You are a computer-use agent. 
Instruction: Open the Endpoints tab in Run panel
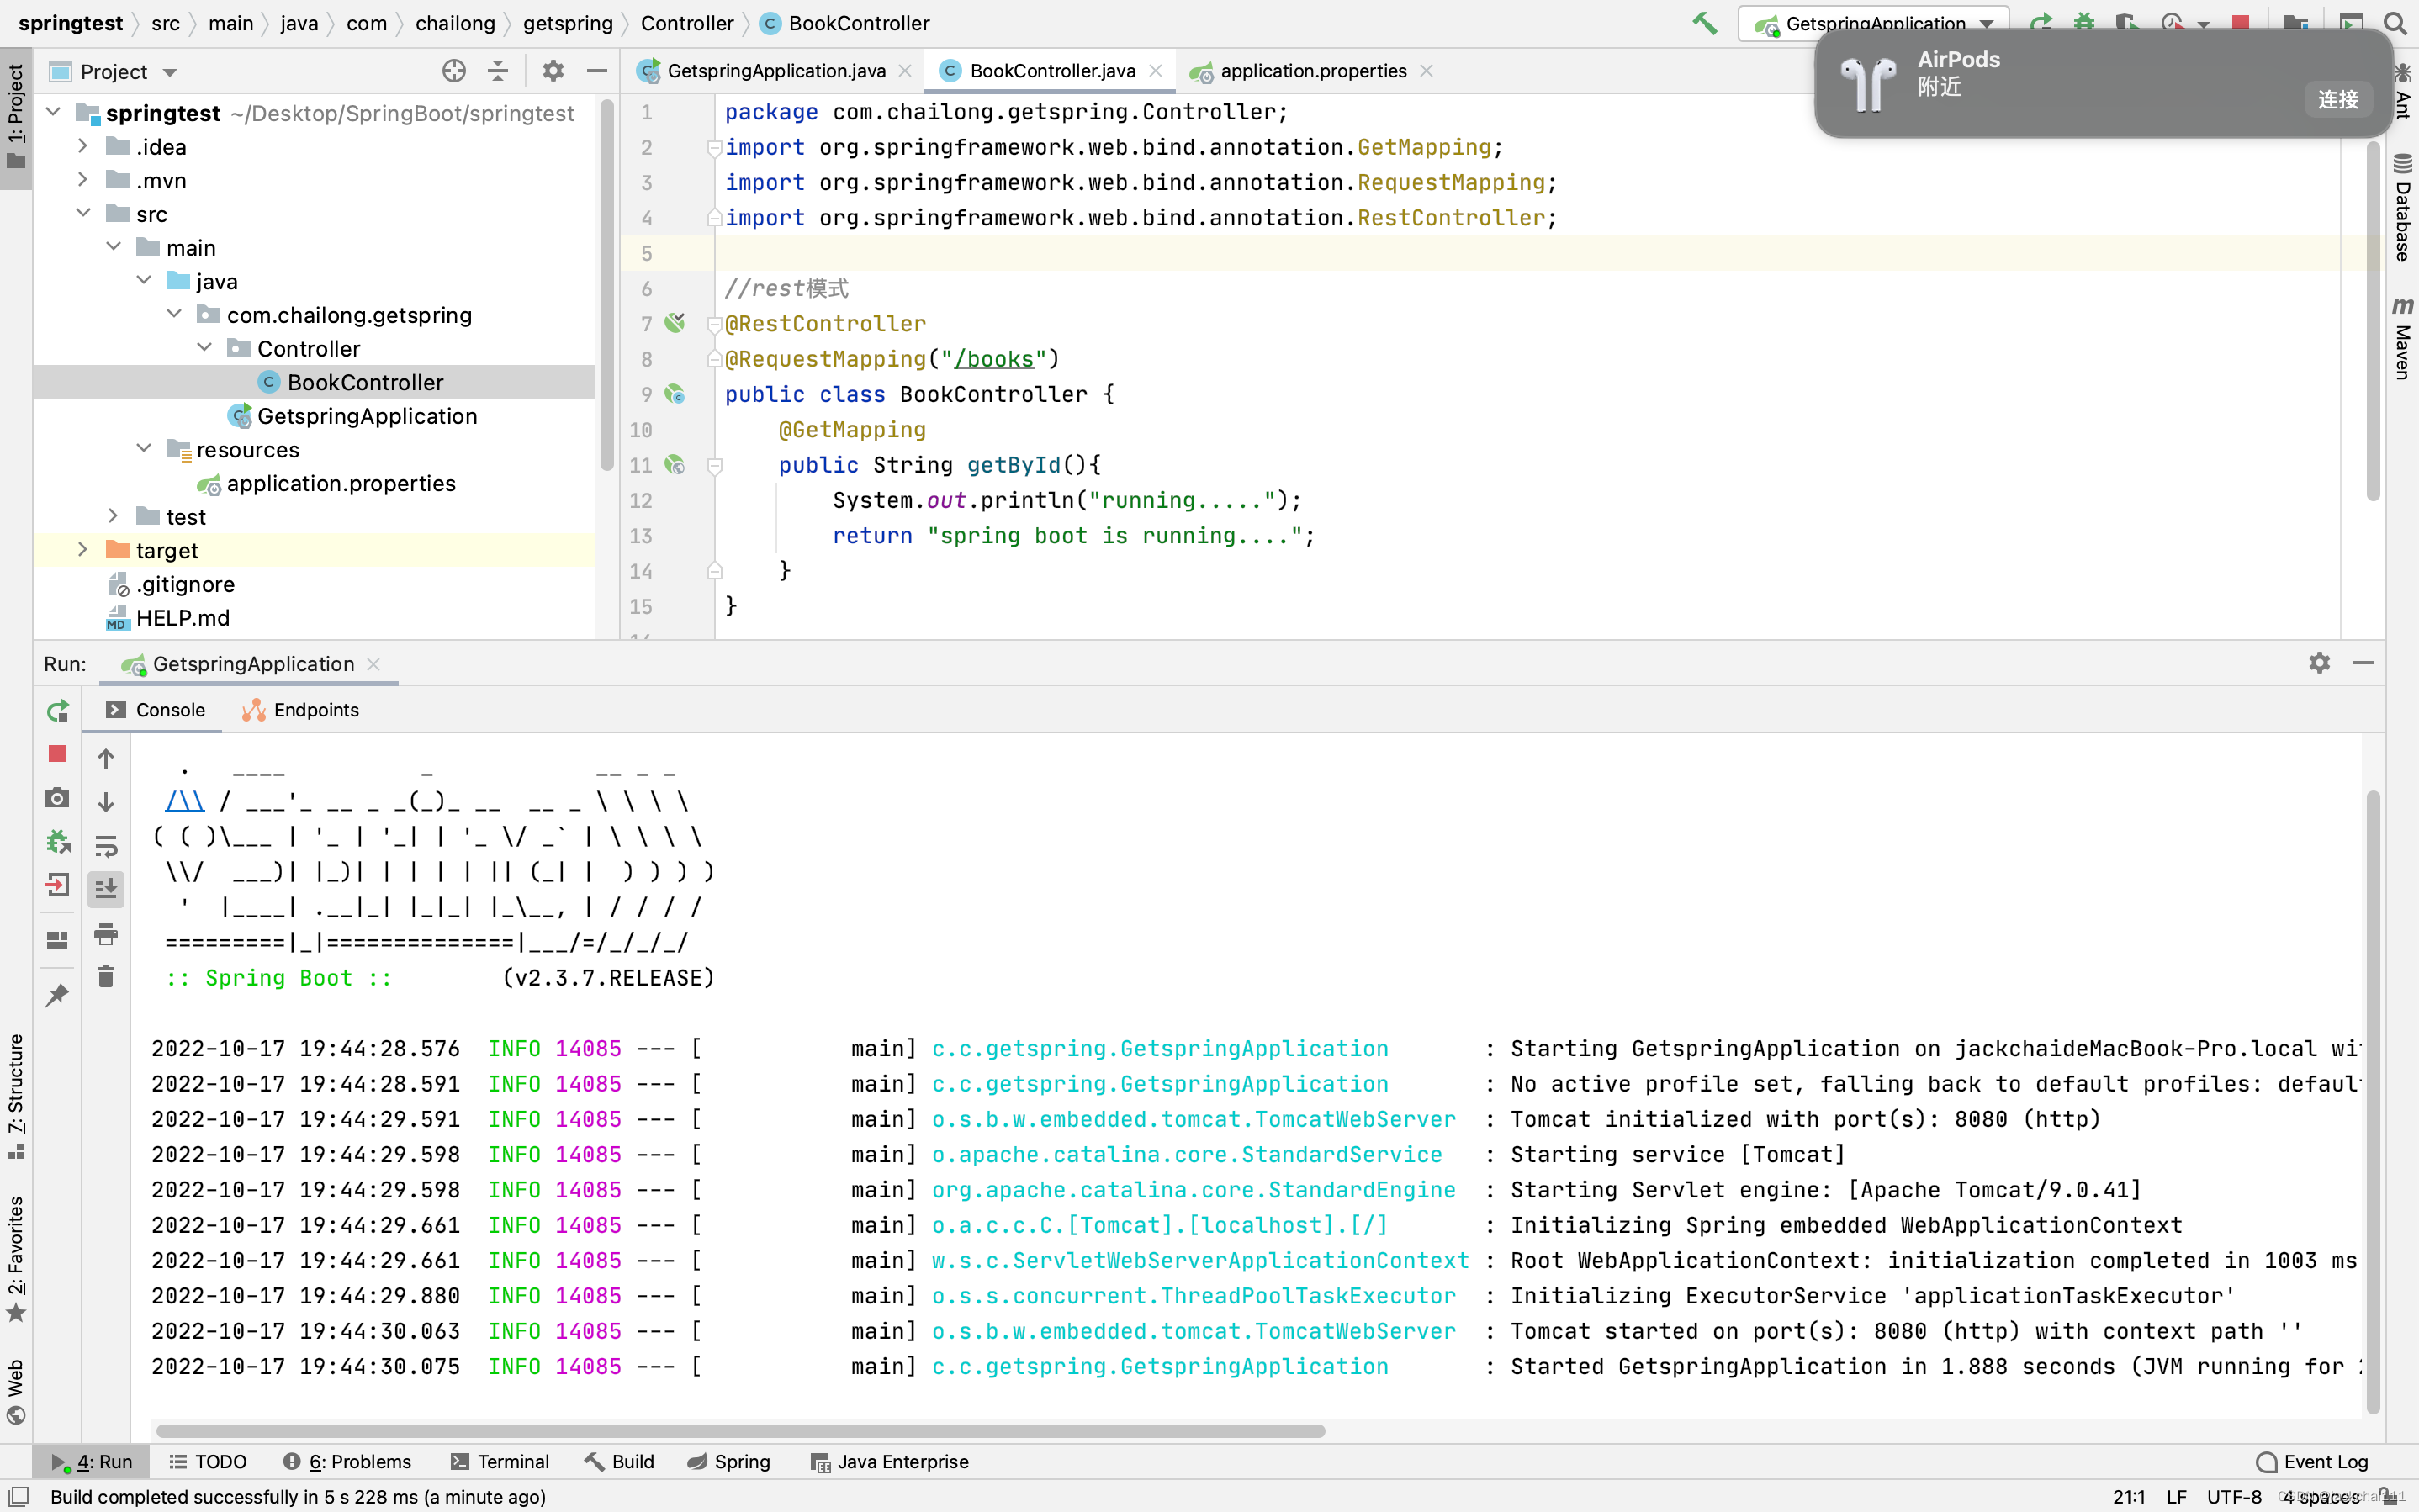pos(301,710)
